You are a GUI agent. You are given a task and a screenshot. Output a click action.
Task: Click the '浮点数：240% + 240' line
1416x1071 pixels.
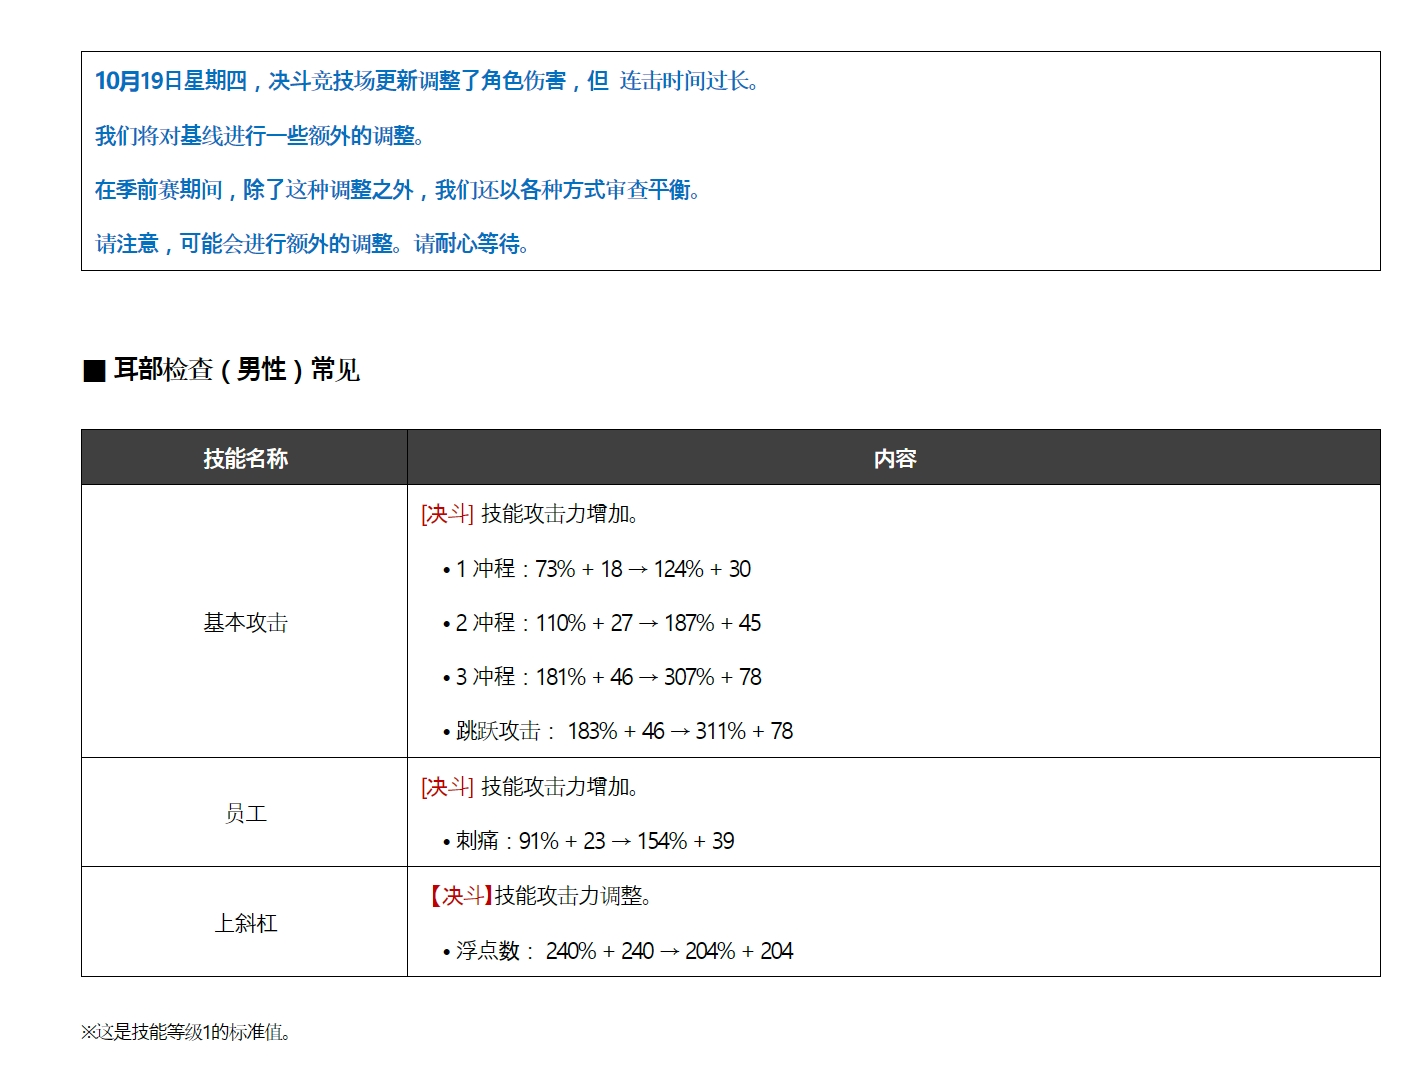click(618, 951)
